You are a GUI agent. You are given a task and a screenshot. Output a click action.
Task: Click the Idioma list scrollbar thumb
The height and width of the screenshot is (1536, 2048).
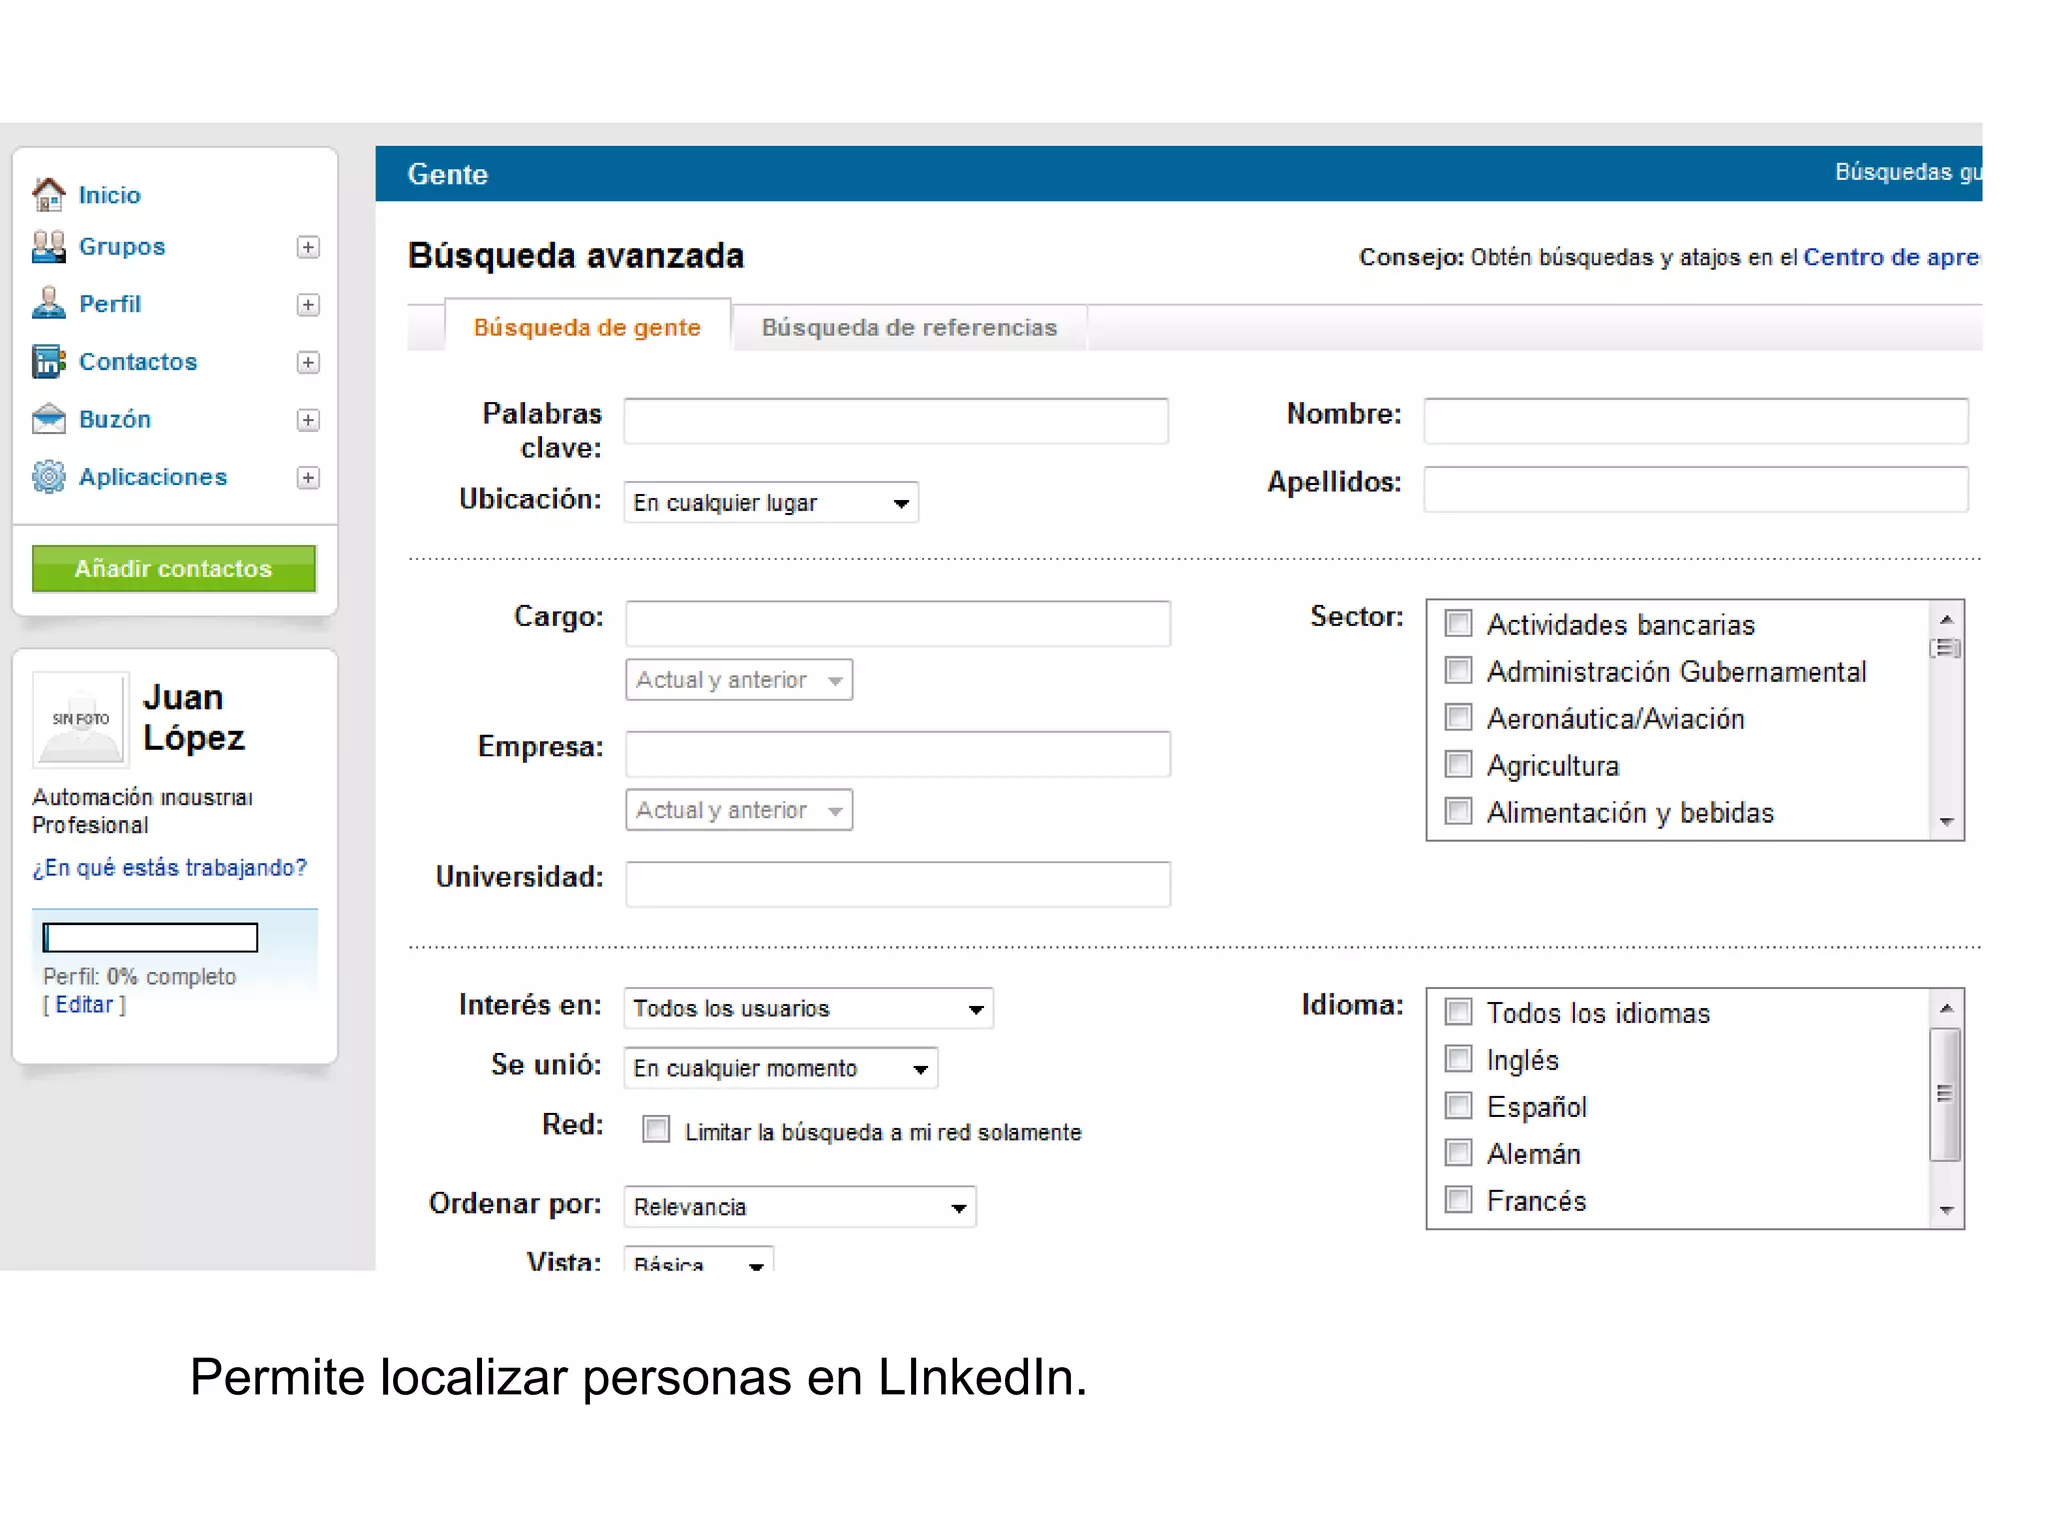point(1946,1094)
